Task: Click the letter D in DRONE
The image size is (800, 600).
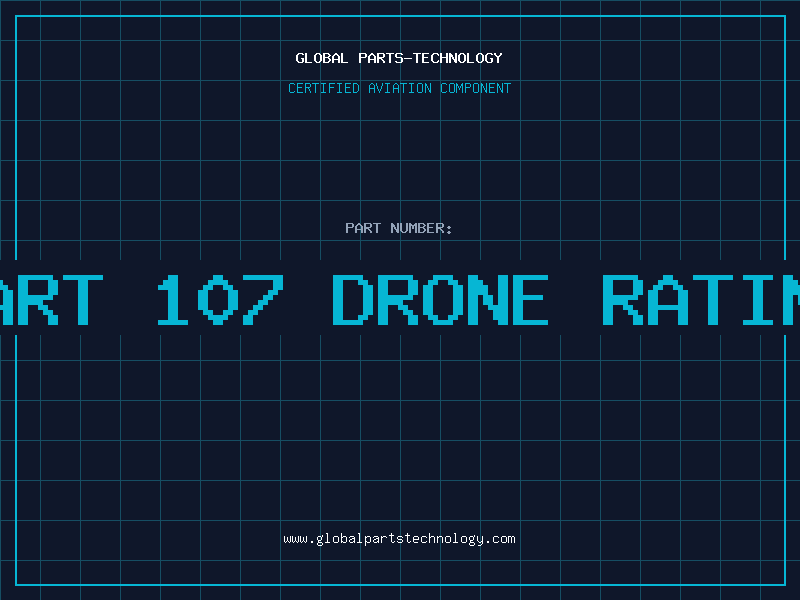Action: point(350,299)
